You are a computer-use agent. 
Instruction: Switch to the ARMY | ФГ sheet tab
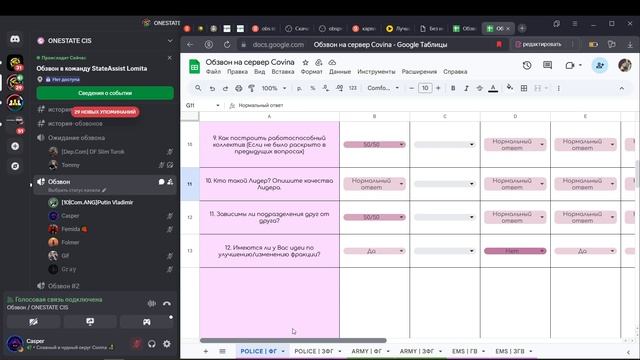coord(370,351)
